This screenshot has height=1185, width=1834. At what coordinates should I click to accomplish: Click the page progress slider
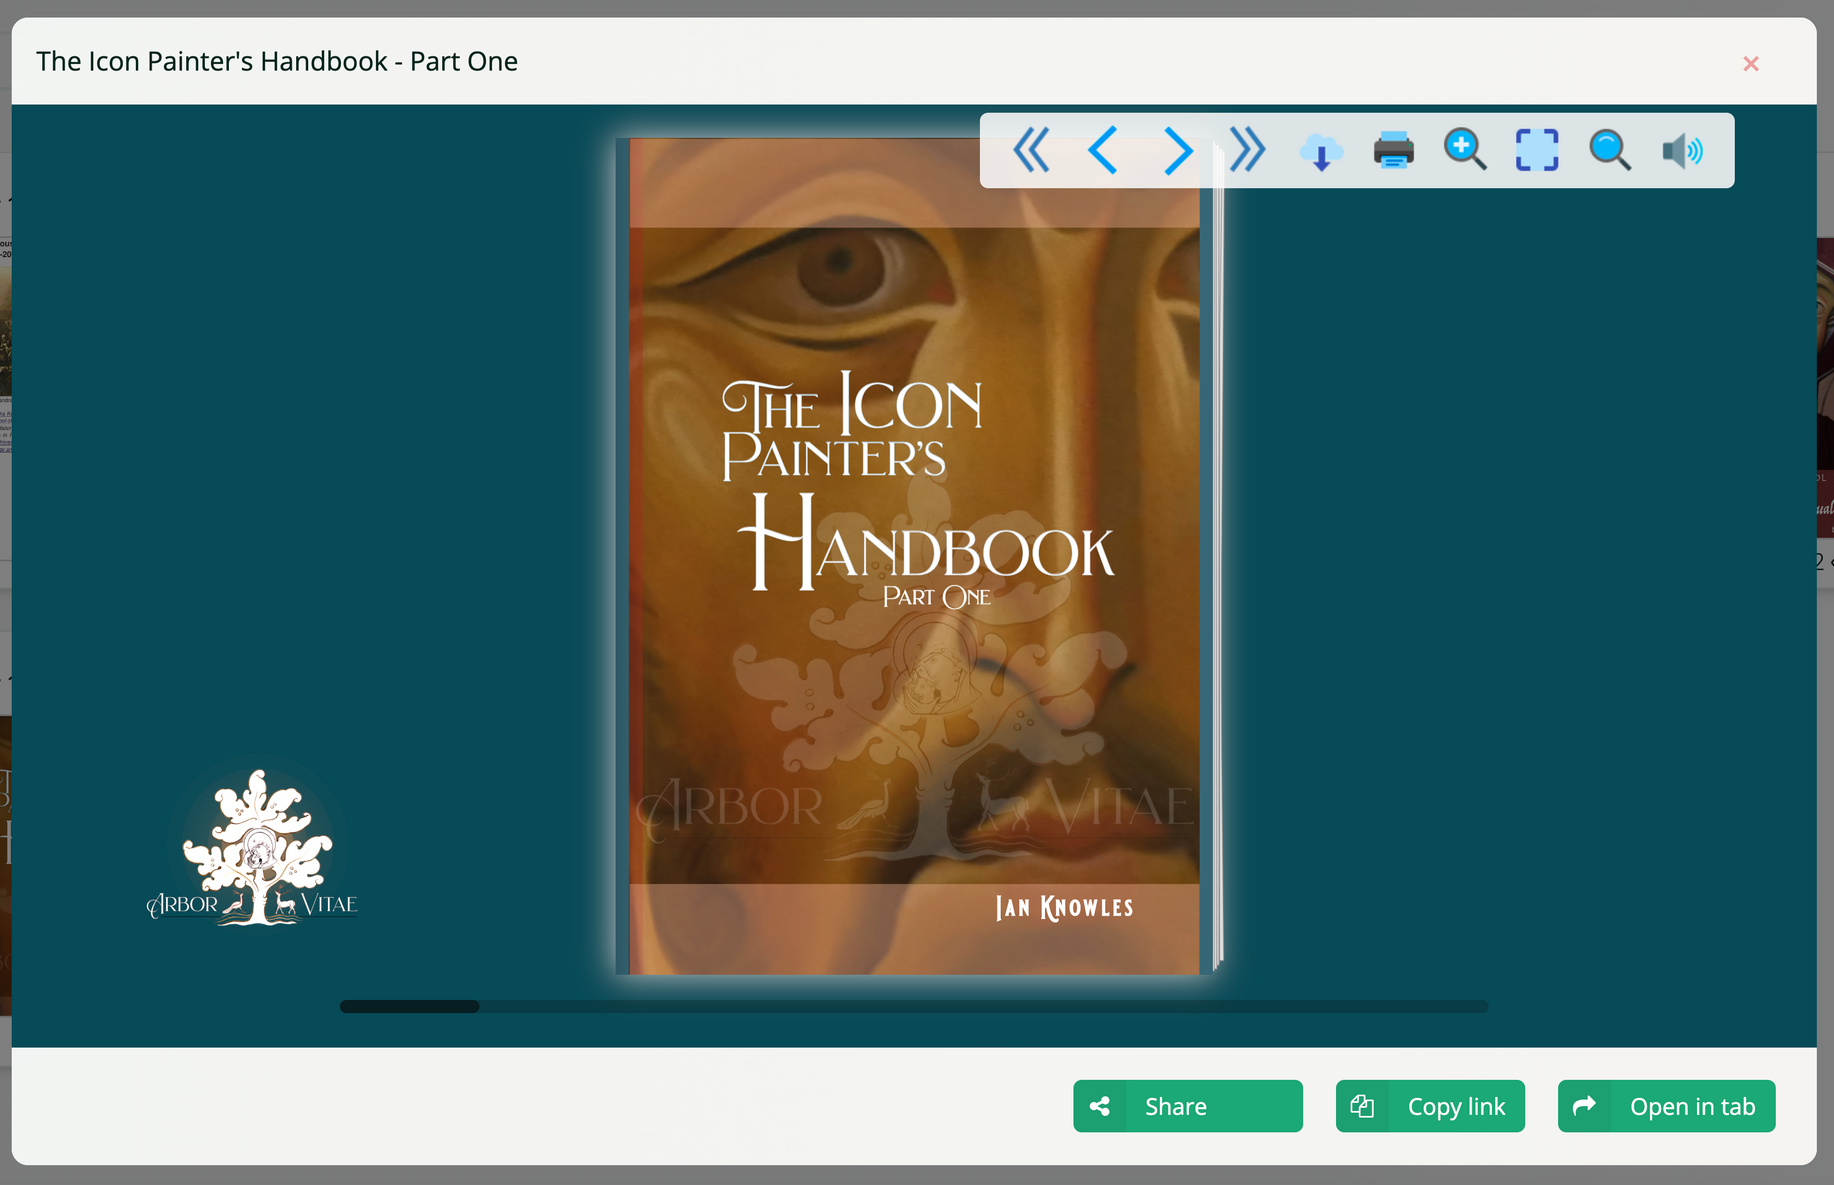(x=914, y=1006)
